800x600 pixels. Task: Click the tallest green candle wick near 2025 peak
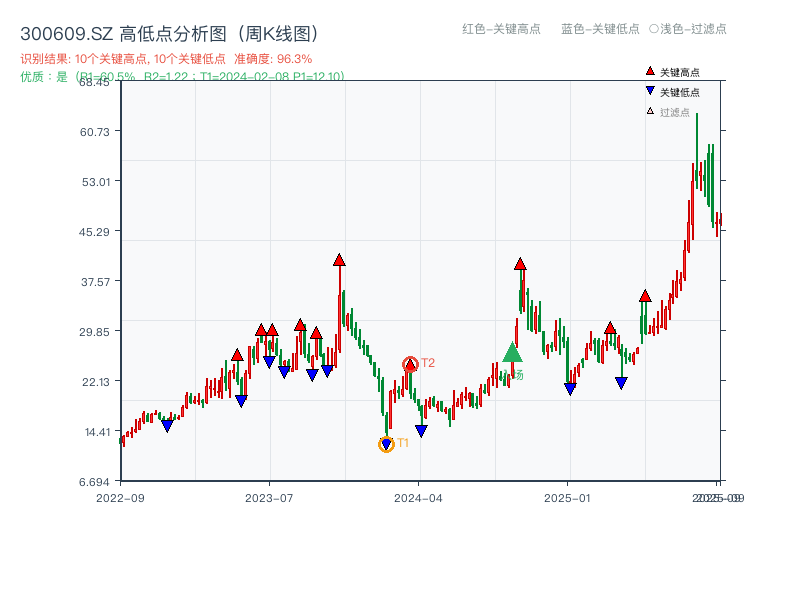point(697,151)
